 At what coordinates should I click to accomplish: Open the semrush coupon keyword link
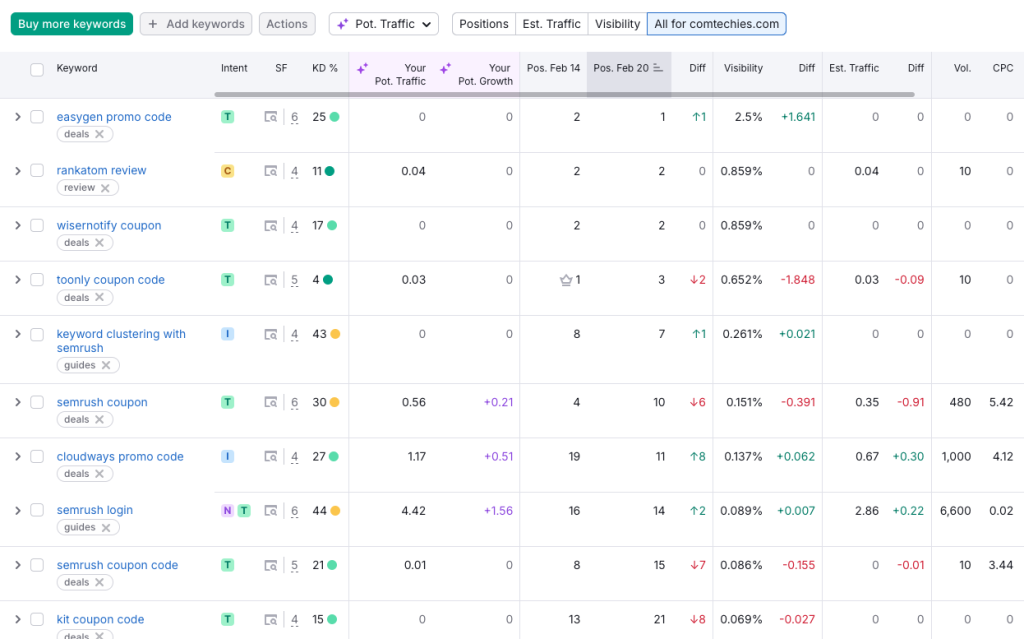tap(101, 401)
